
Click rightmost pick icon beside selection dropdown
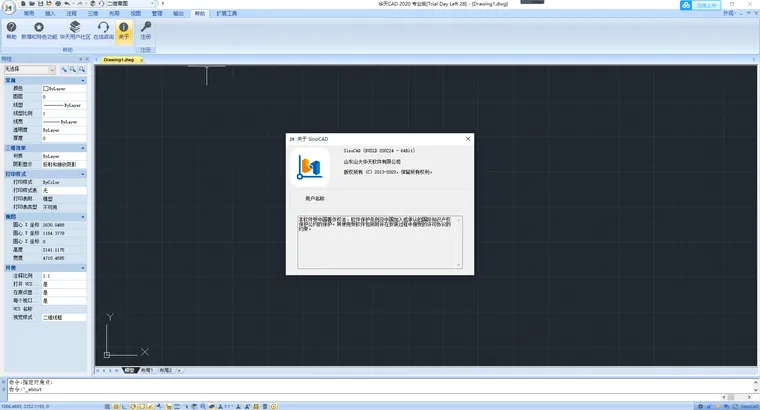coord(82,70)
